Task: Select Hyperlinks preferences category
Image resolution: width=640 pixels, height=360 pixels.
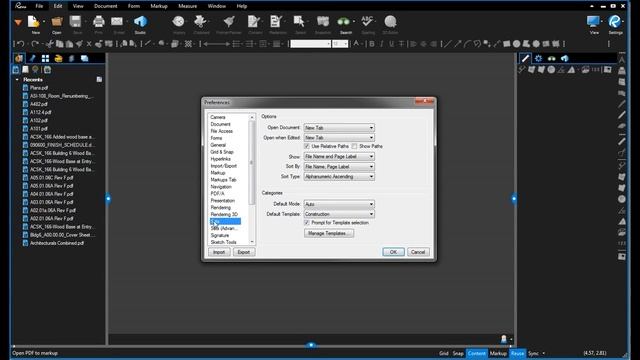Action: coord(221,159)
